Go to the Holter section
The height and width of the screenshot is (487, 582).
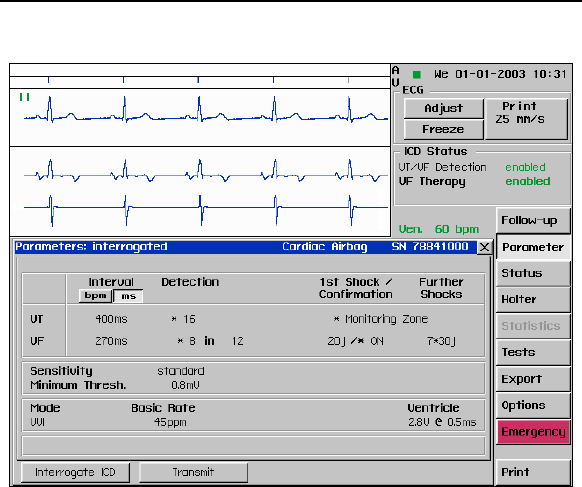(533, 299)
